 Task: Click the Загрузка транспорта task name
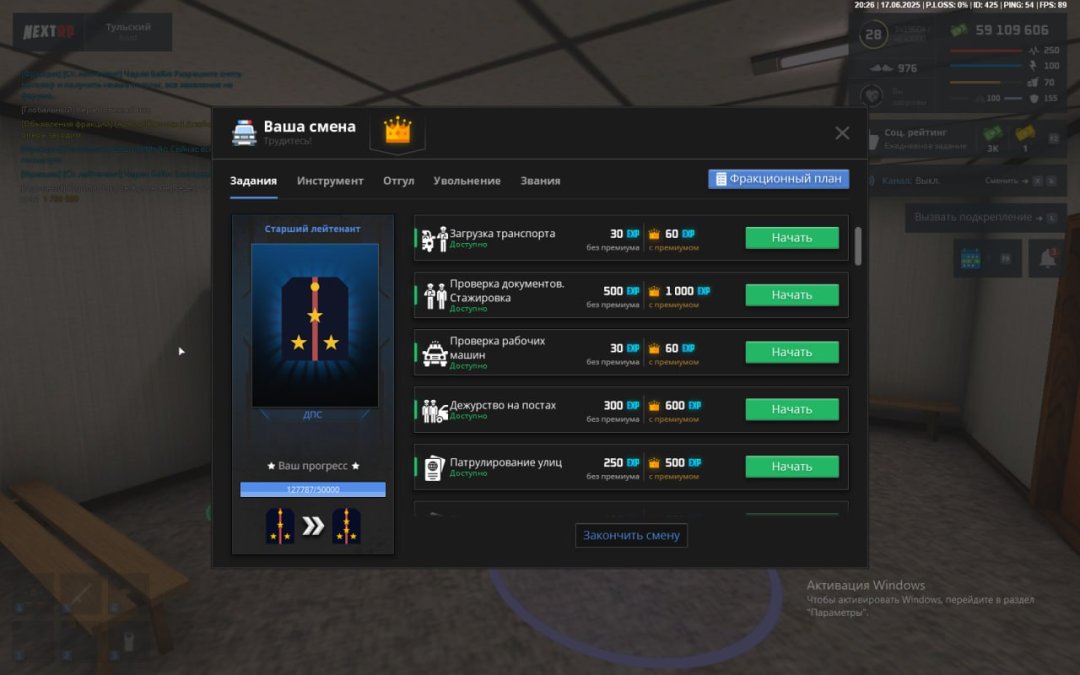502,233
